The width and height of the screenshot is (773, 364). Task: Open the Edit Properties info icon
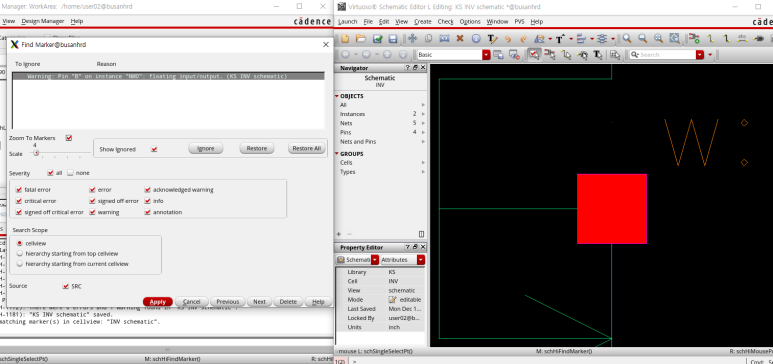476,38
